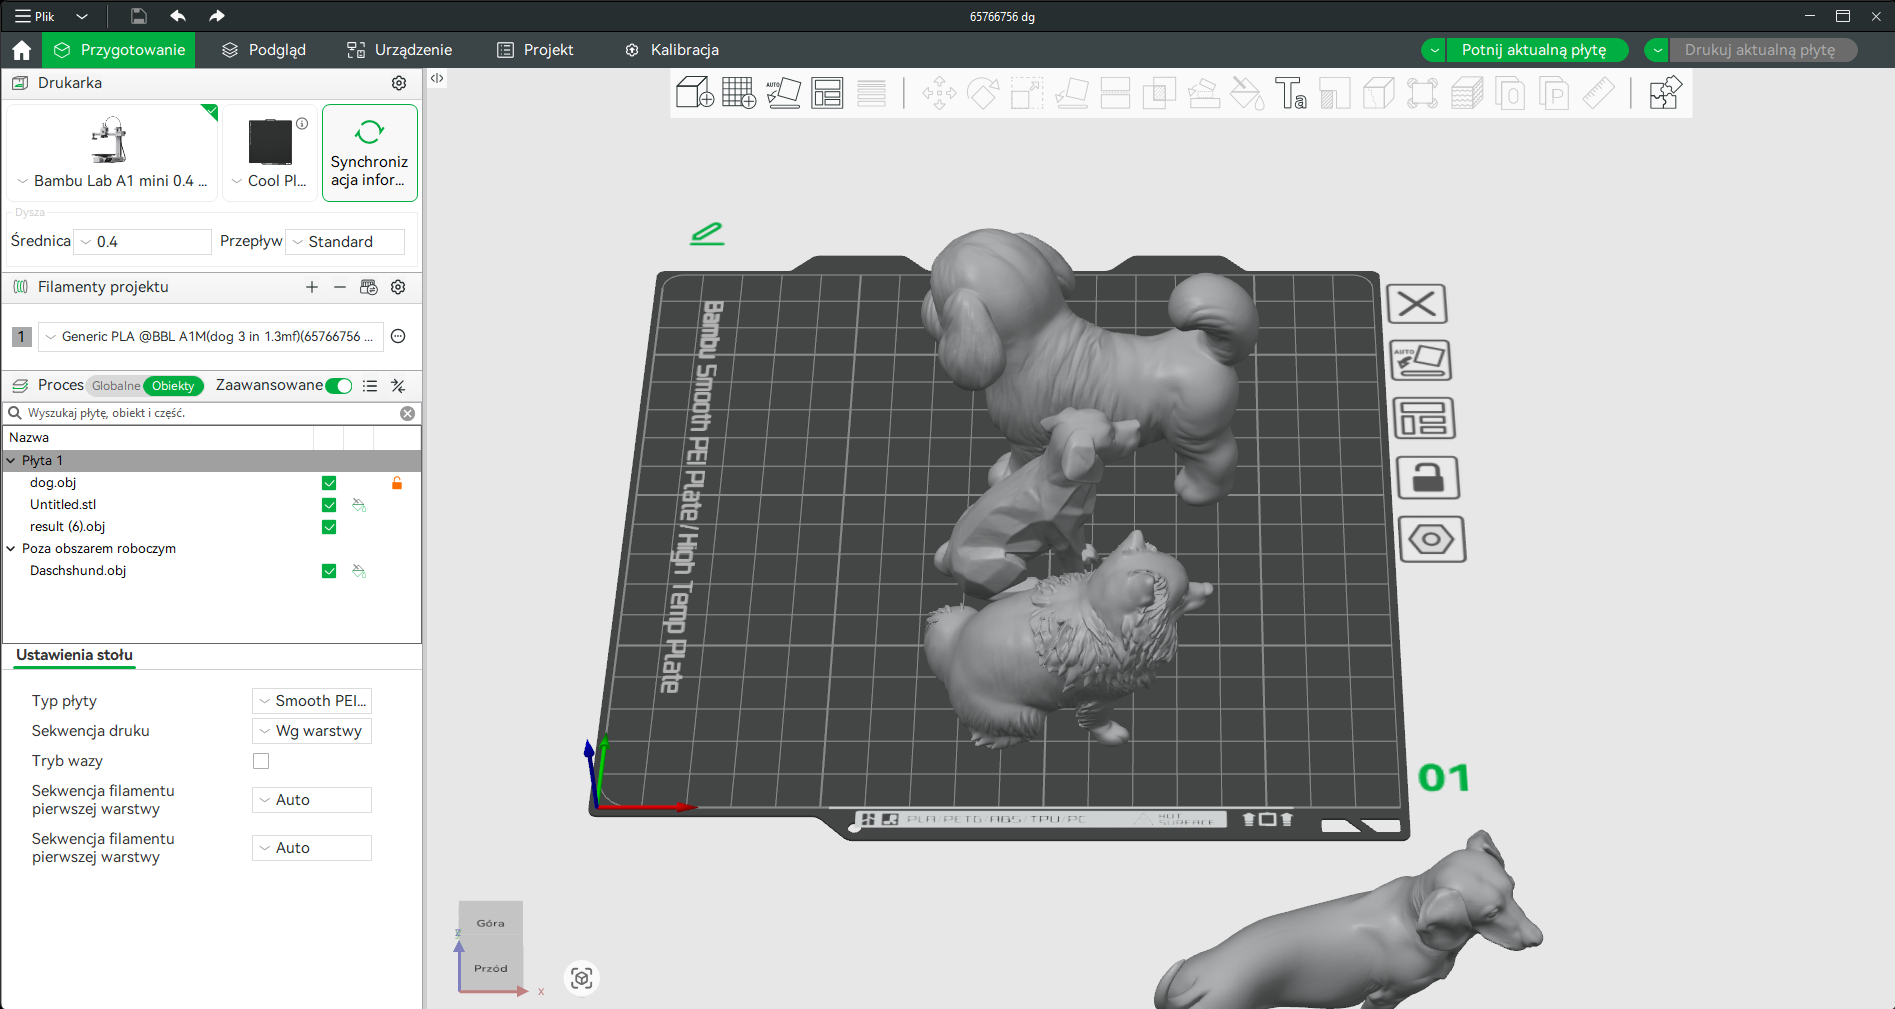This screenshot has height=1009, width=1895.
Task: Enable the Tryb wazy checkbox
Action: coord(261,761)
